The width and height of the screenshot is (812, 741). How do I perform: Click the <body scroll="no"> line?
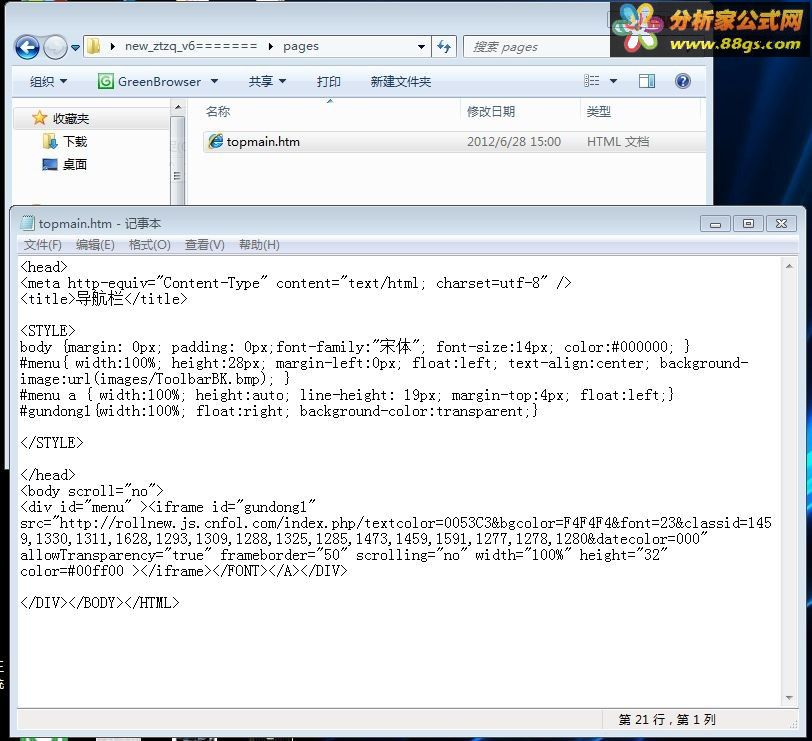92,491
